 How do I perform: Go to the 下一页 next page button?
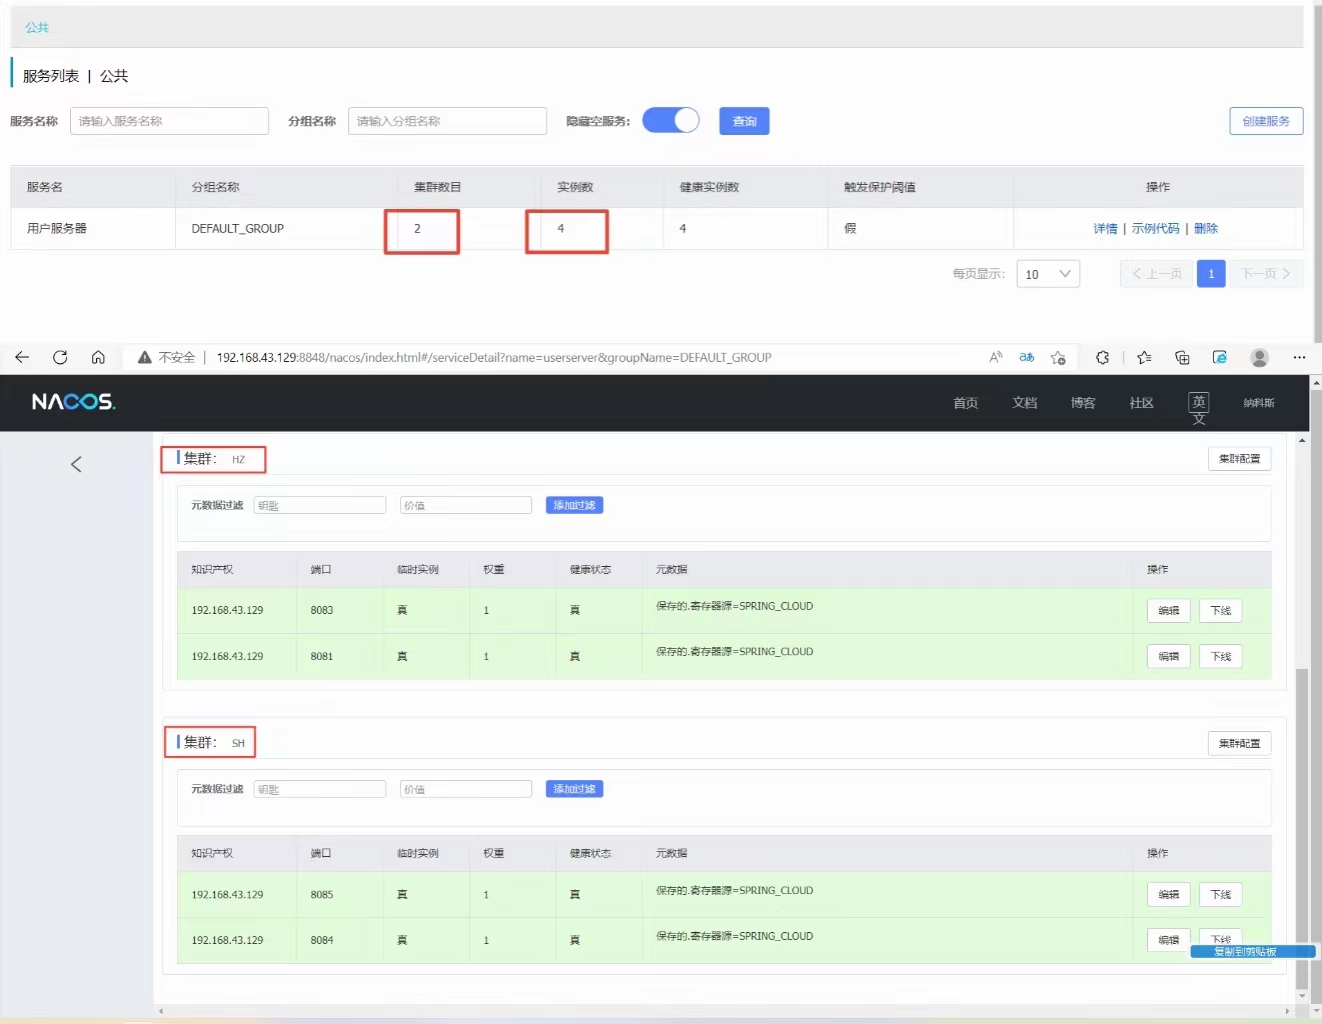[x=1266, y=274]
